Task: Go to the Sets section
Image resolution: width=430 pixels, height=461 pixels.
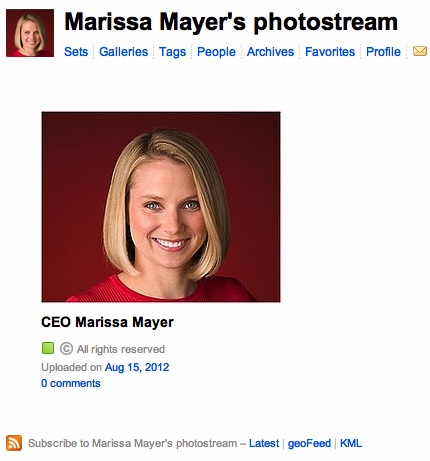Action: pyautogui.click(x=76, y=52)
